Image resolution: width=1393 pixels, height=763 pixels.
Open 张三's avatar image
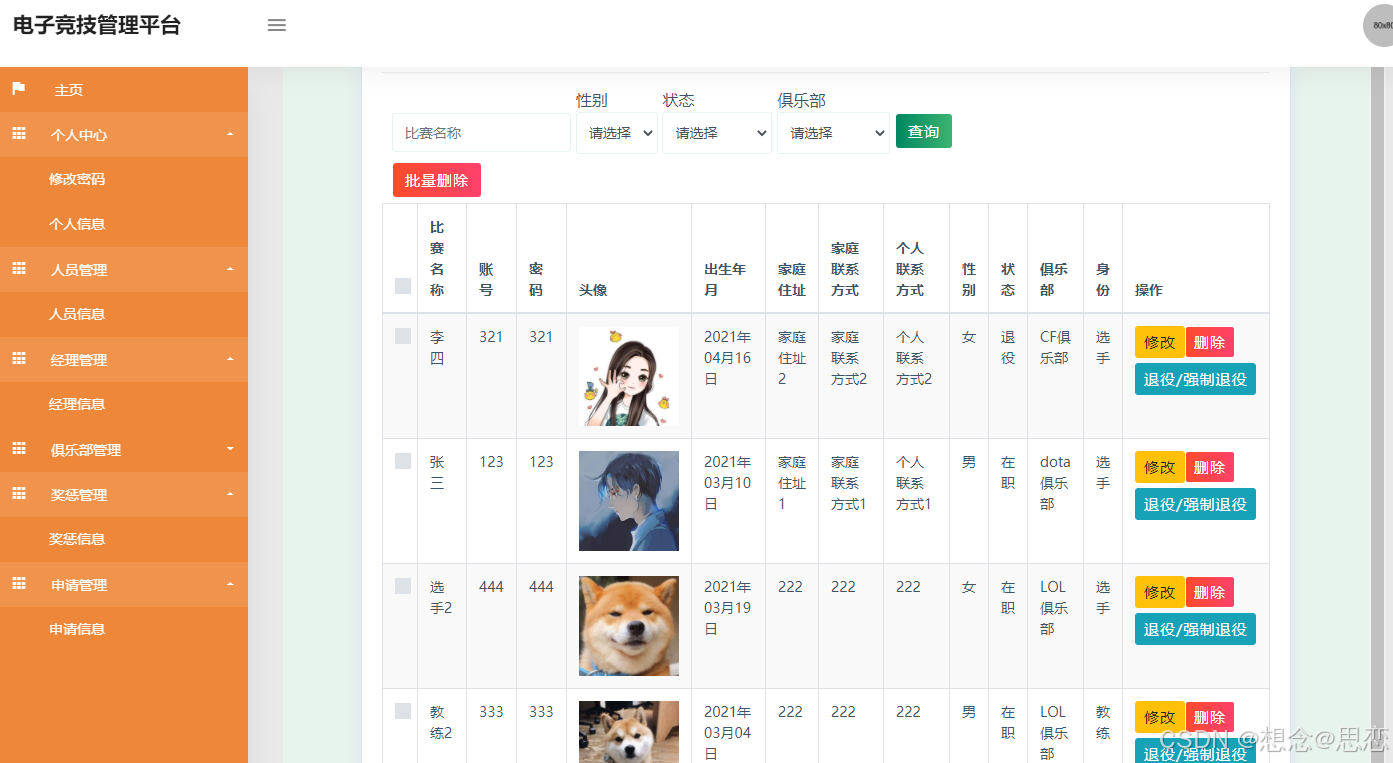629,501
